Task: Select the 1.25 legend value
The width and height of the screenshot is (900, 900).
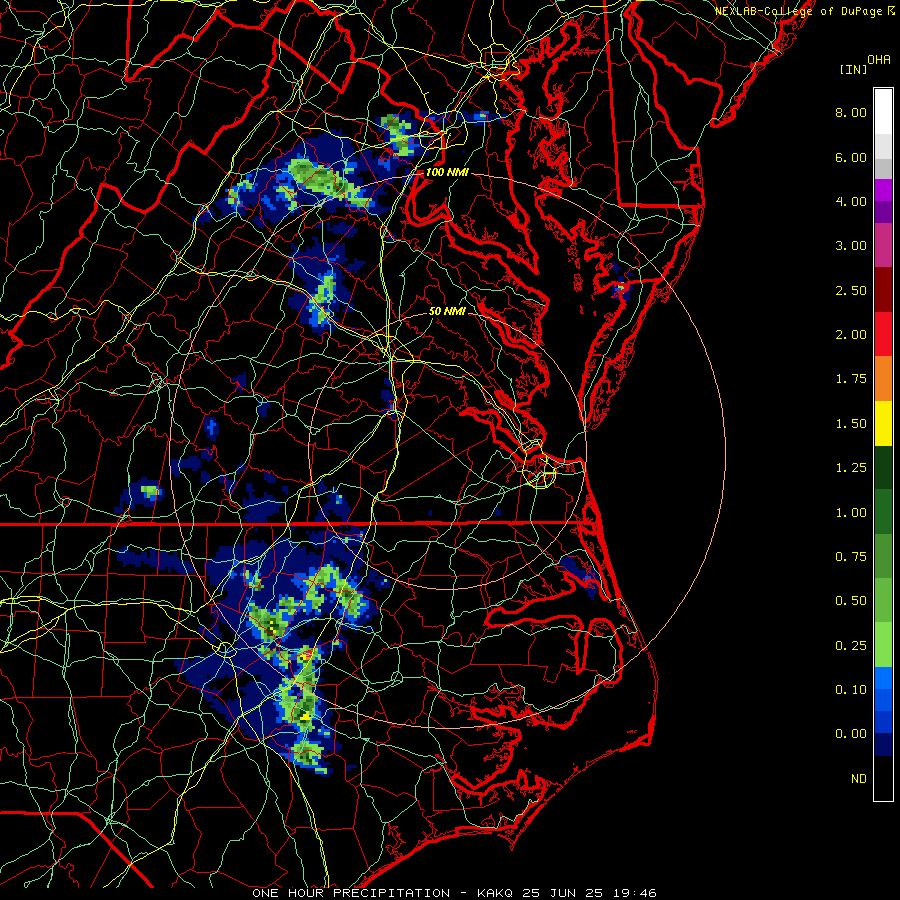Action: (x=851, y=468)
